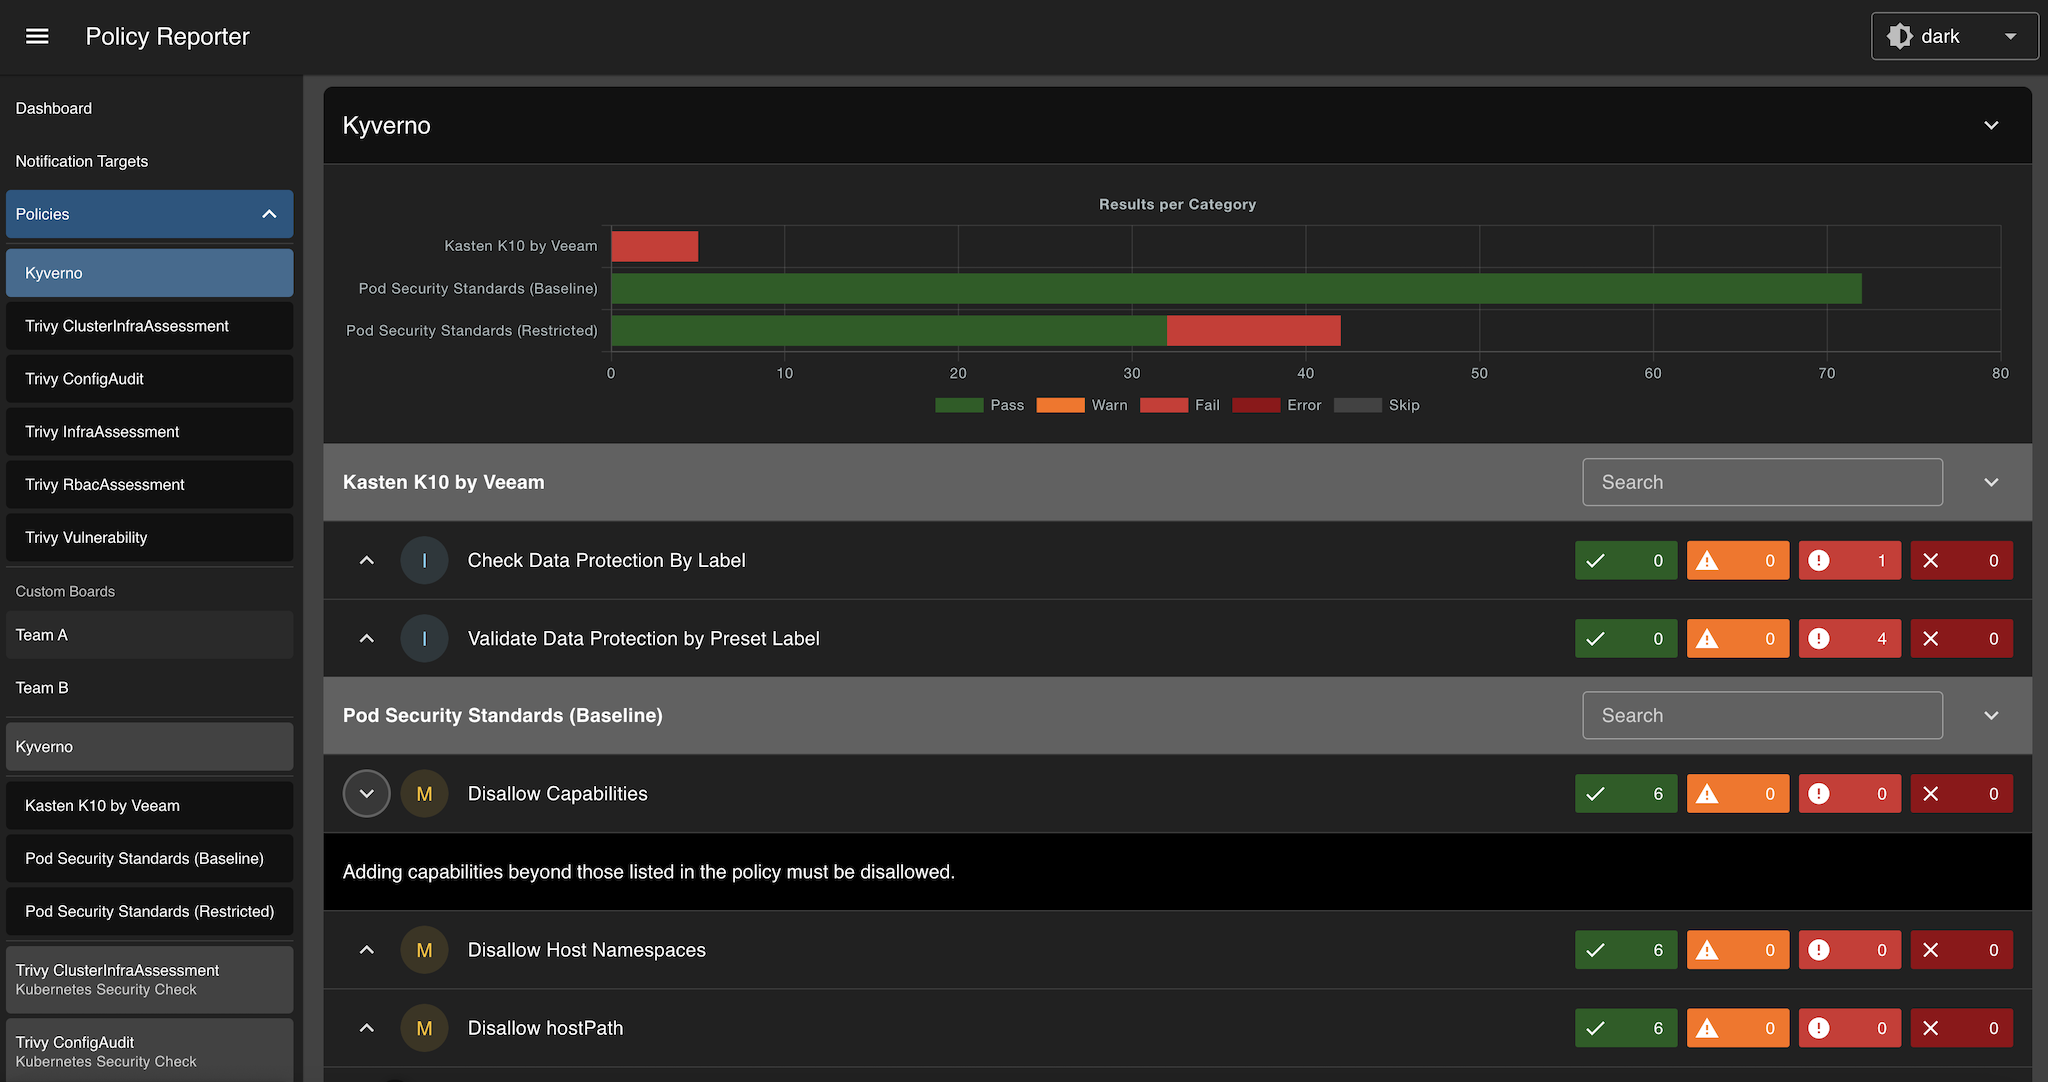Toggle the Disallow Capabilities expanded description row
Image resolution: width=2048 pixels, height=1082 pixels.
point(366,794)
